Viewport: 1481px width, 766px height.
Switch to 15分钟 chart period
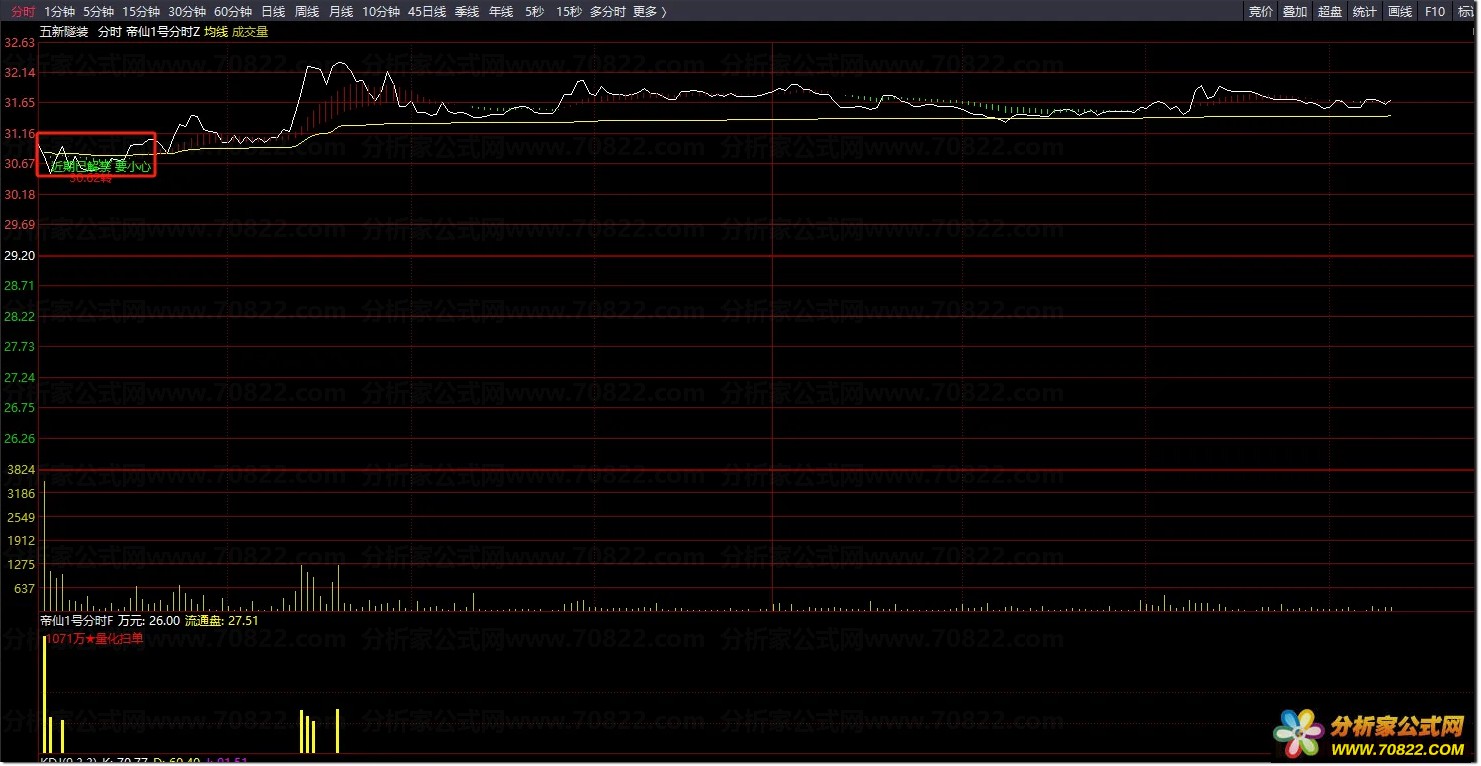(x=141, y=12)
